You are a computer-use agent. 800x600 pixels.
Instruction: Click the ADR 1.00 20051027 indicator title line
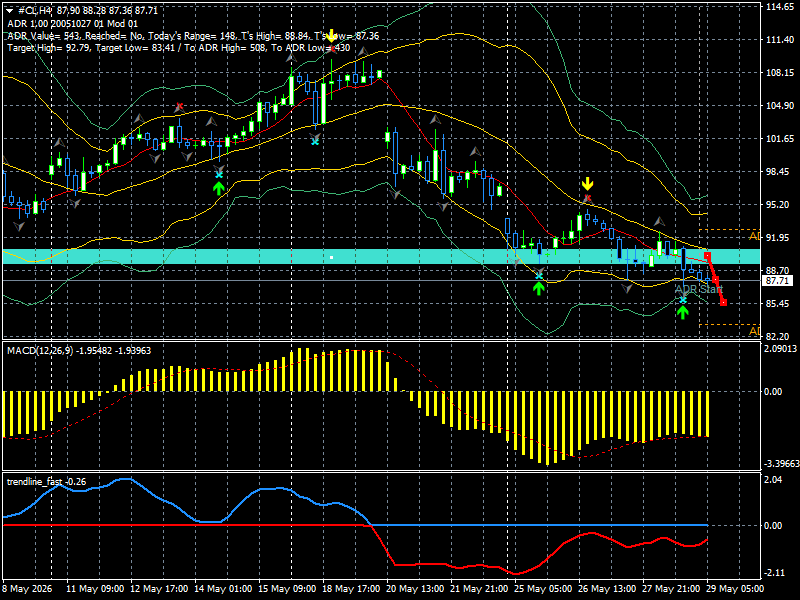click(x=72, y=23)
